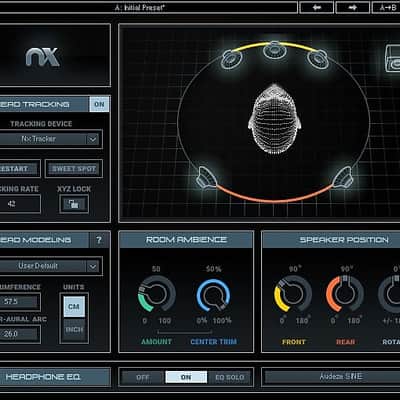This screenshot has height=400, width=400.
Task: Click the inter-aural arc field 26.0
Action: (20, 334)
